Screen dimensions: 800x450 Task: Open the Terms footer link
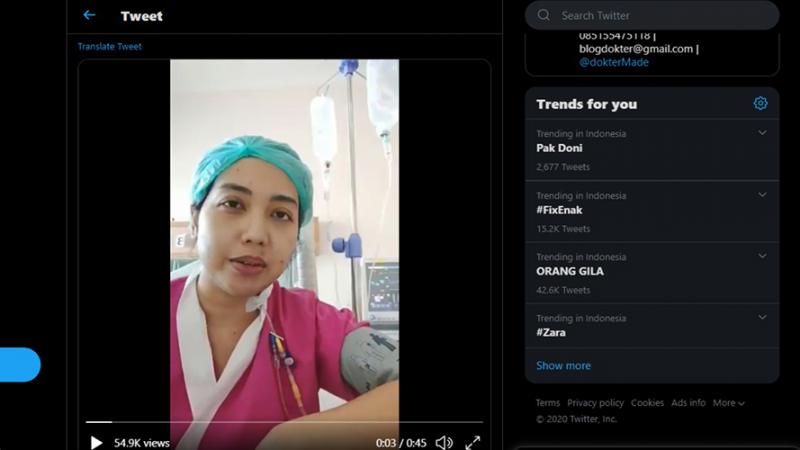(x=547, y=403)
